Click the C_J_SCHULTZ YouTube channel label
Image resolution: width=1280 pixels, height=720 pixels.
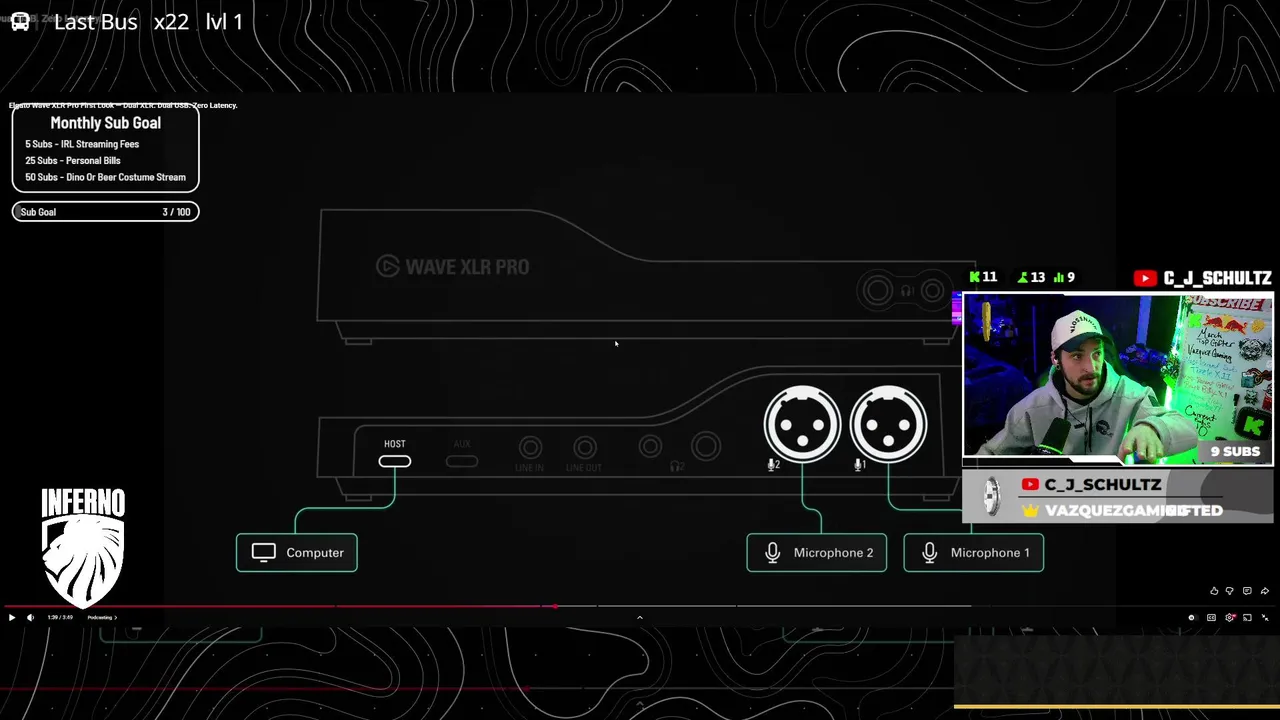point(1203,278)
